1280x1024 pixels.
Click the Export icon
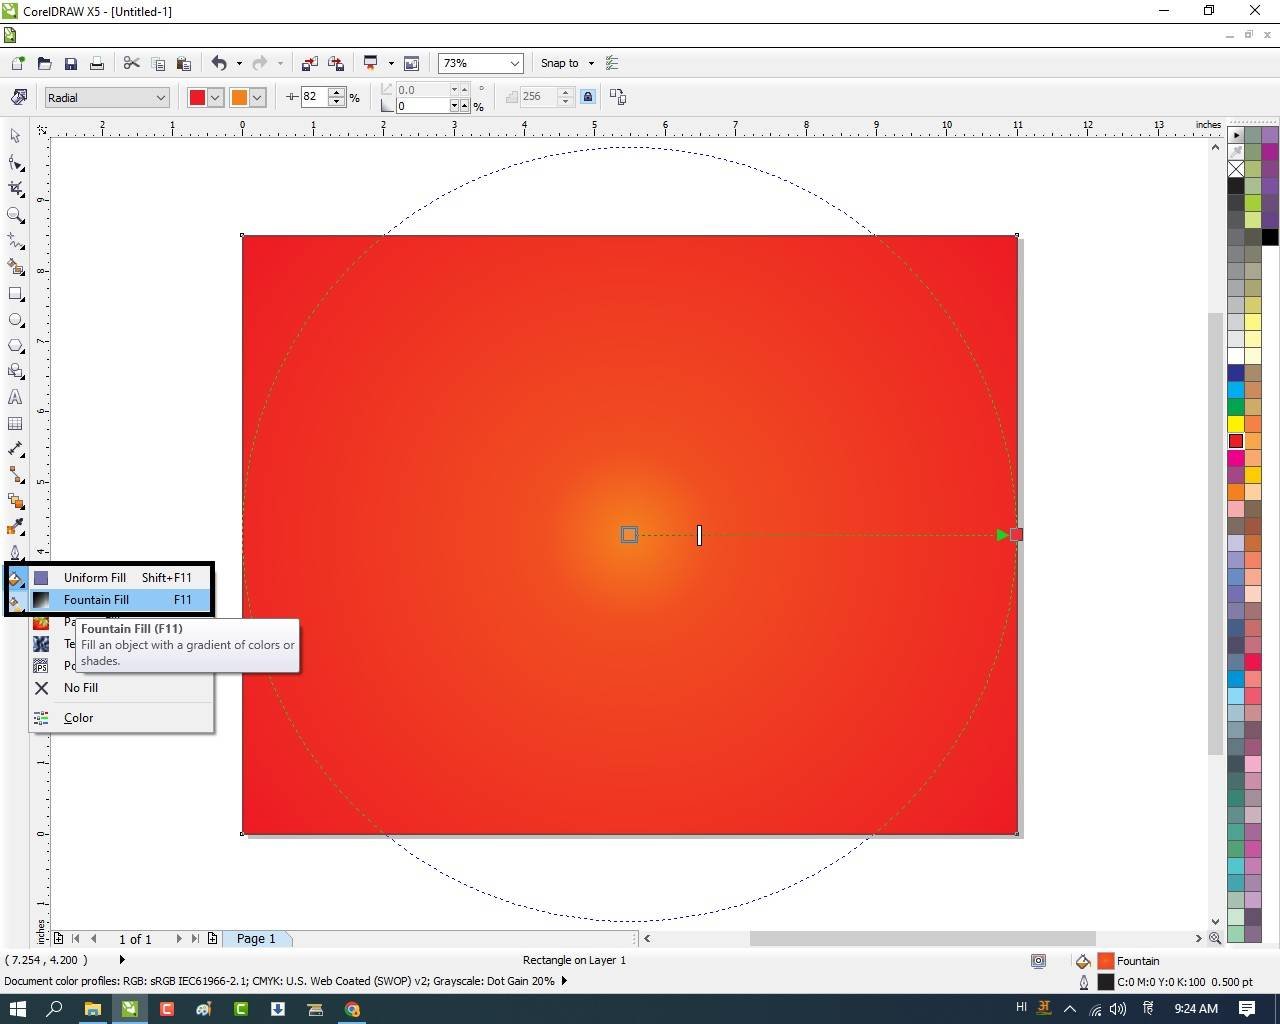[336, 63]
